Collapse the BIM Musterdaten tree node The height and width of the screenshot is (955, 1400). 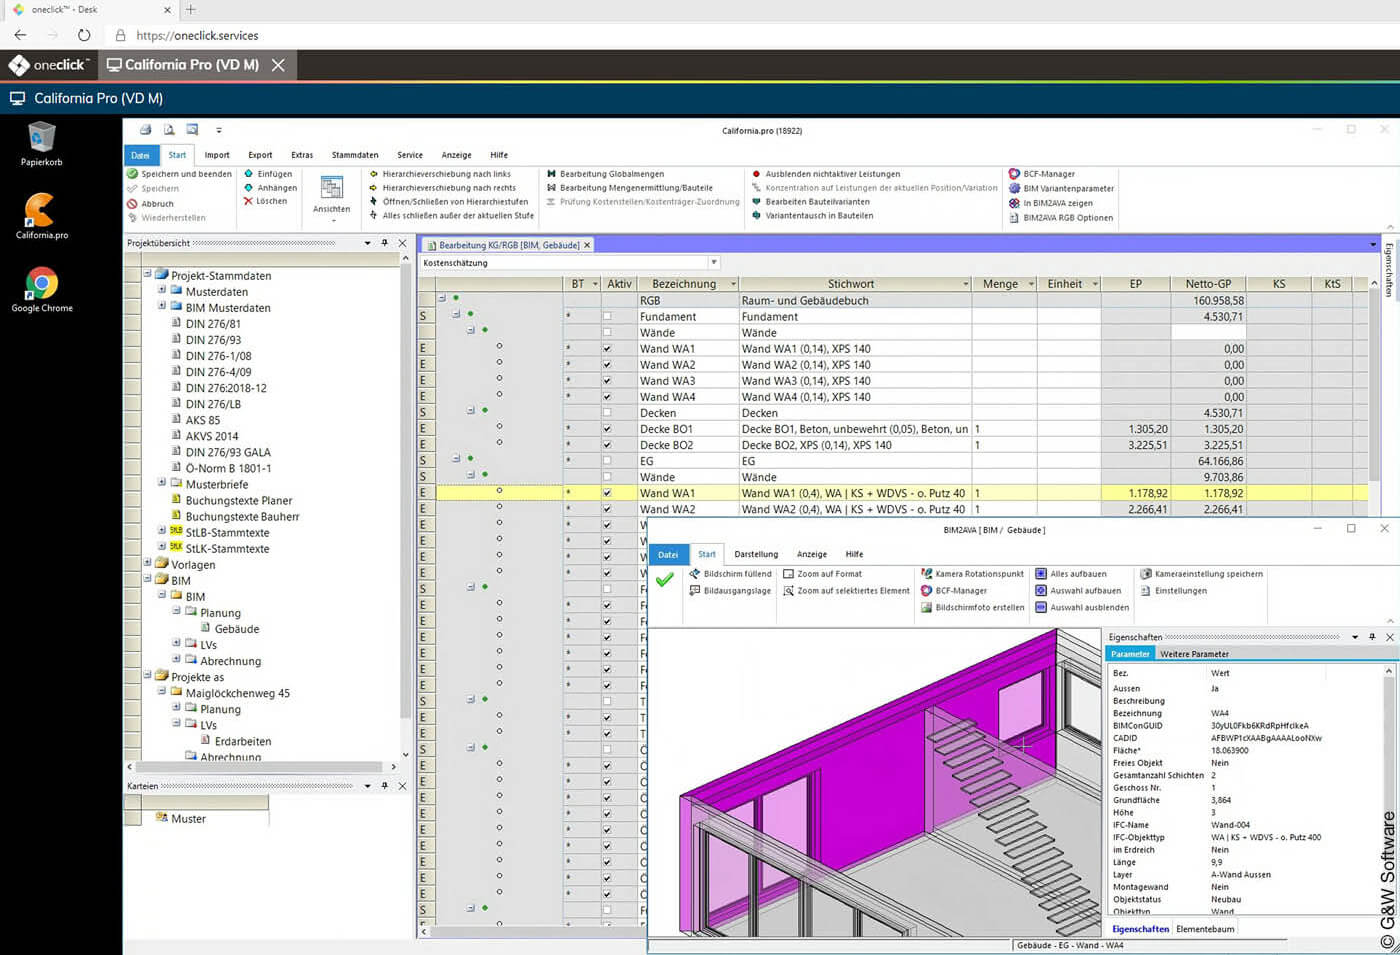[x=161, y=307]
